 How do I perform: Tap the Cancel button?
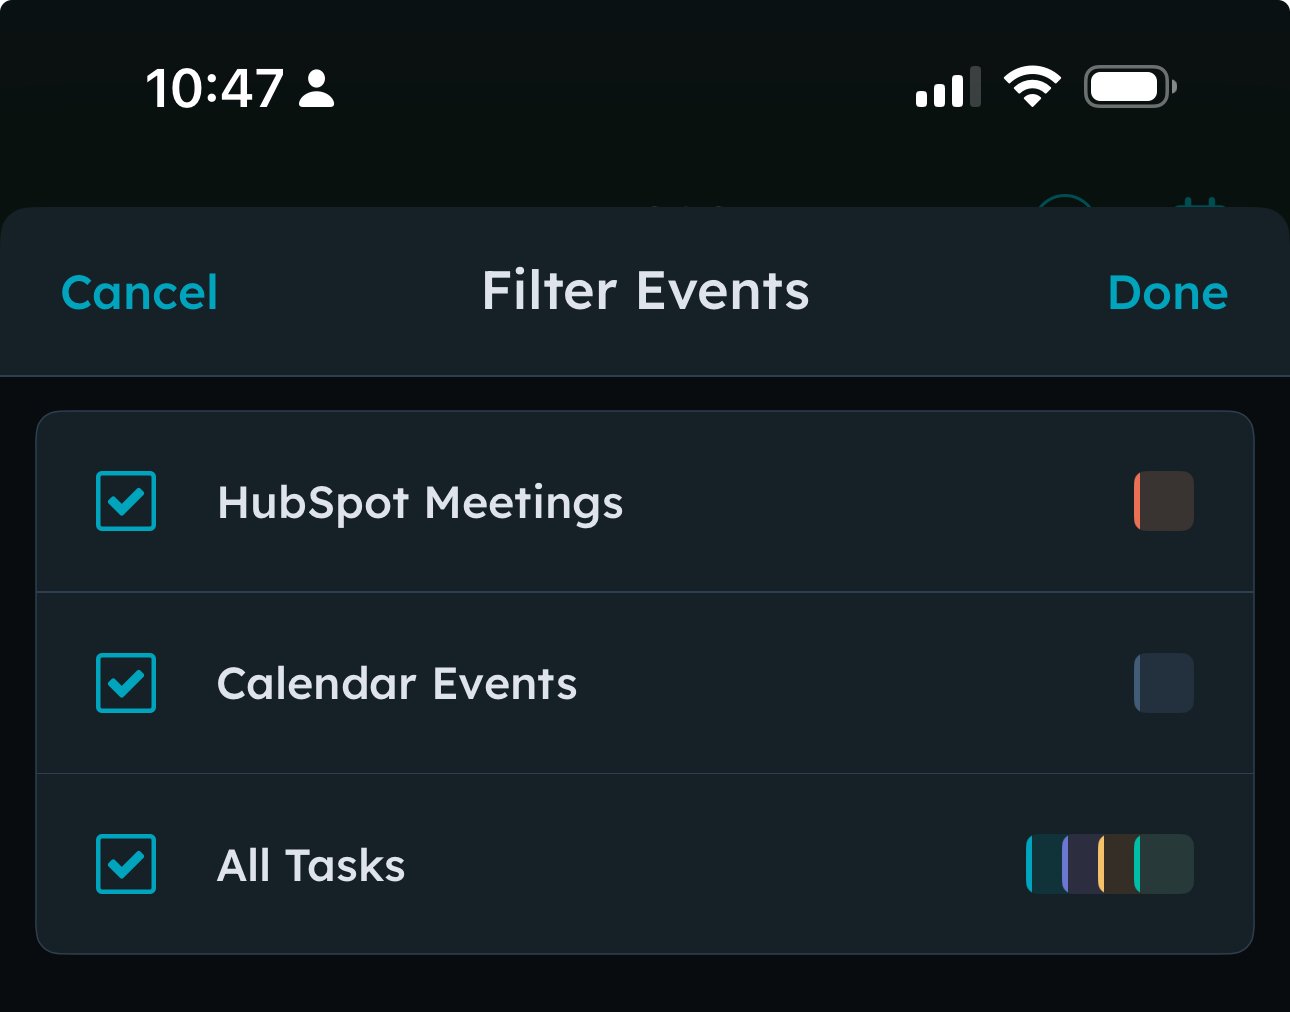click(x=139, y=293)
